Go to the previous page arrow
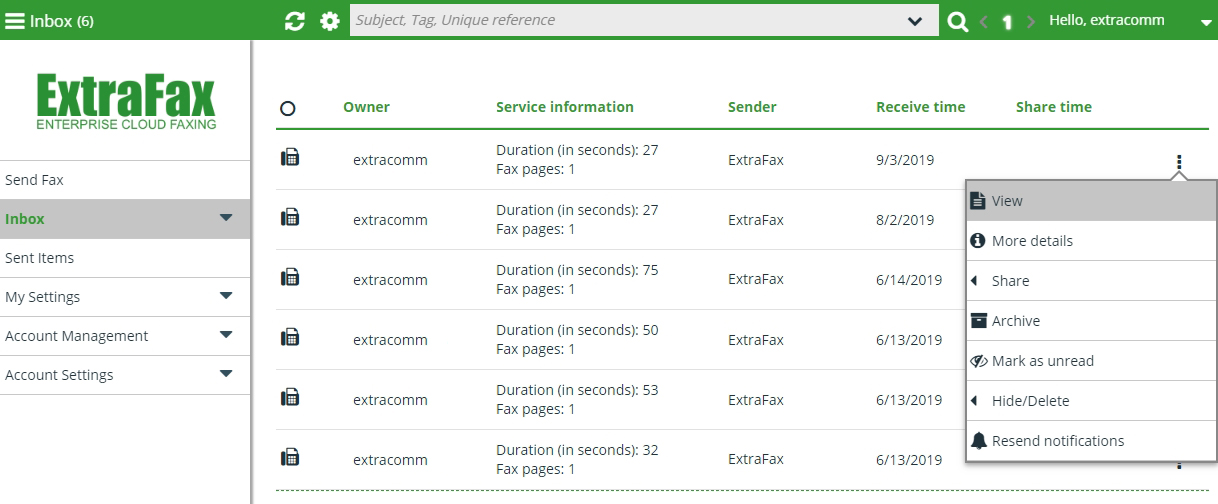The image size is (1218, 504). (x=983, y=21)
